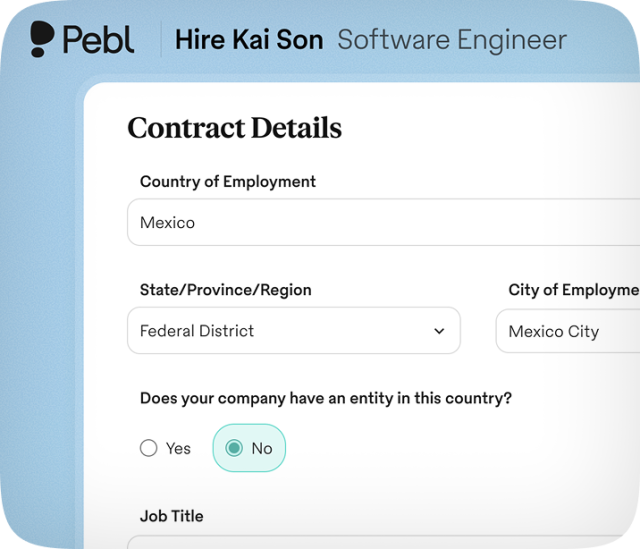Viewport: 640px width, 549px height.
Task: Open the City of Employment field showing Mexico City
Action: point(566,331)
